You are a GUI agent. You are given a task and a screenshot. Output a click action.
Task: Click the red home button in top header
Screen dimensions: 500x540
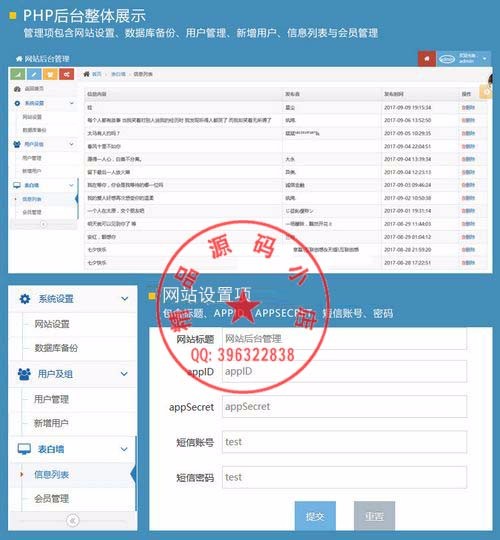(427, 59)
